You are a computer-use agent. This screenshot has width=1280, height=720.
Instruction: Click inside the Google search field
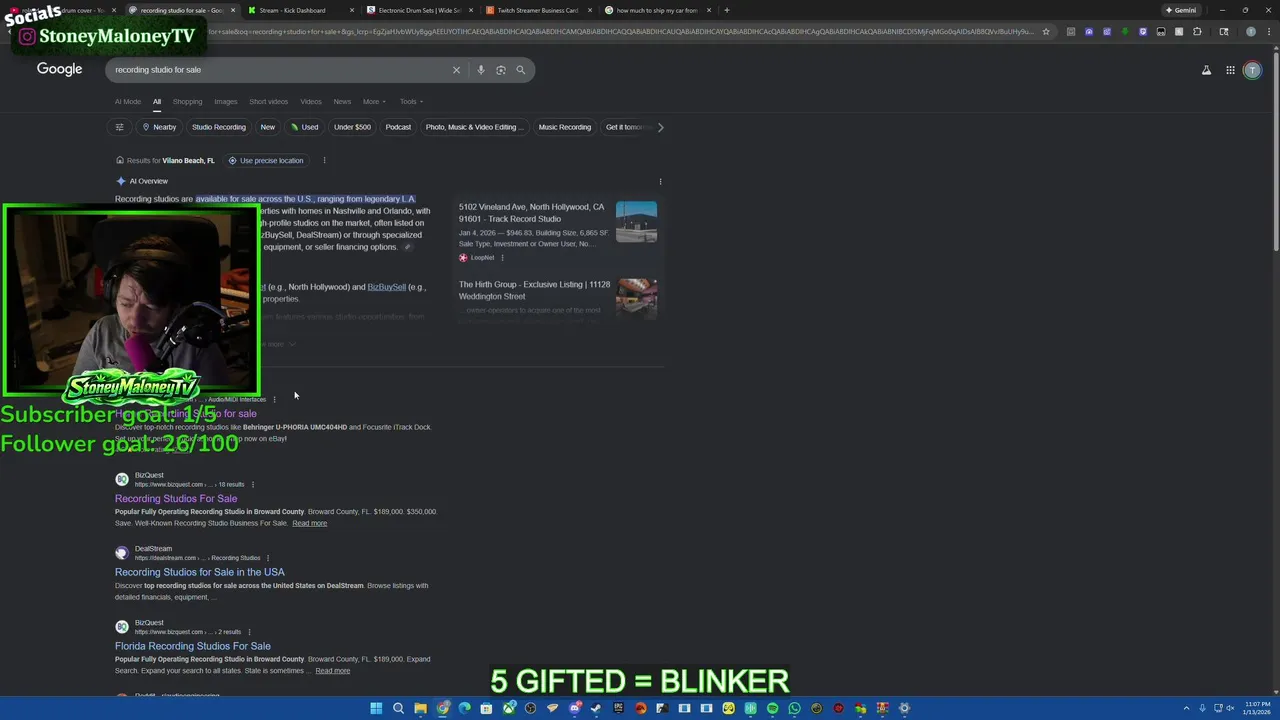tap(280, 70)
